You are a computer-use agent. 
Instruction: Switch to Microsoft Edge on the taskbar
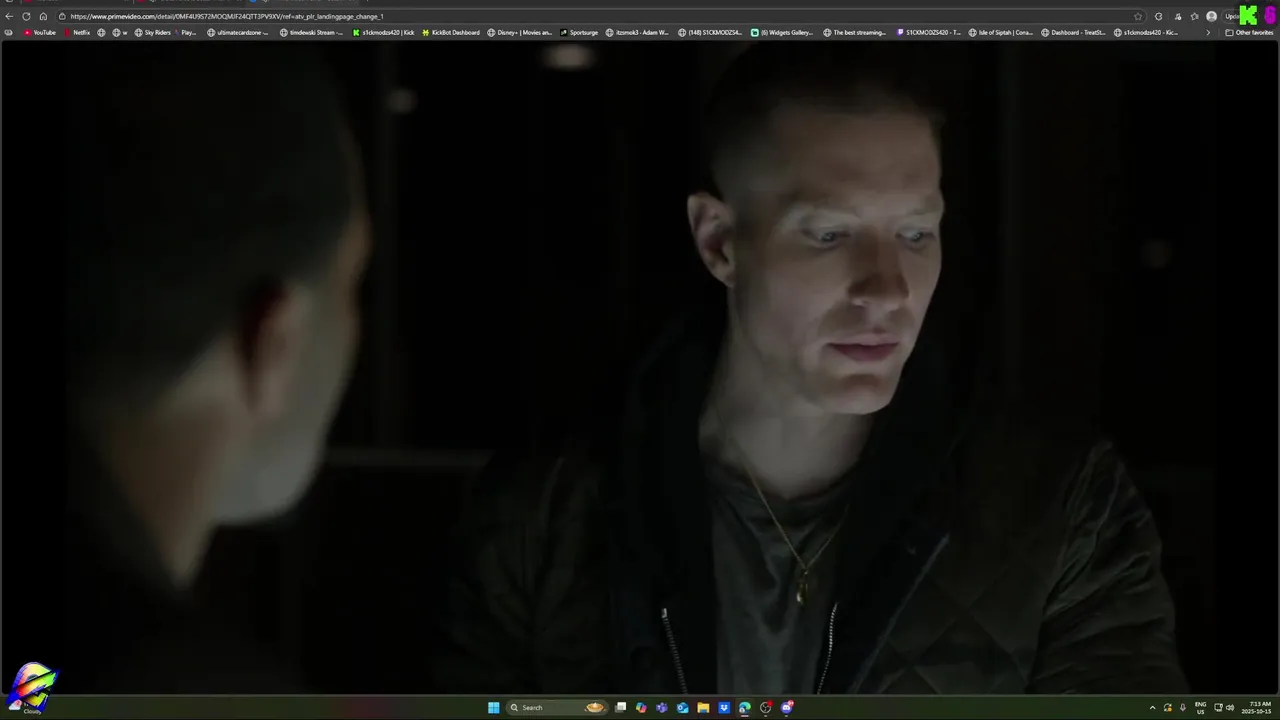[745, 707]
